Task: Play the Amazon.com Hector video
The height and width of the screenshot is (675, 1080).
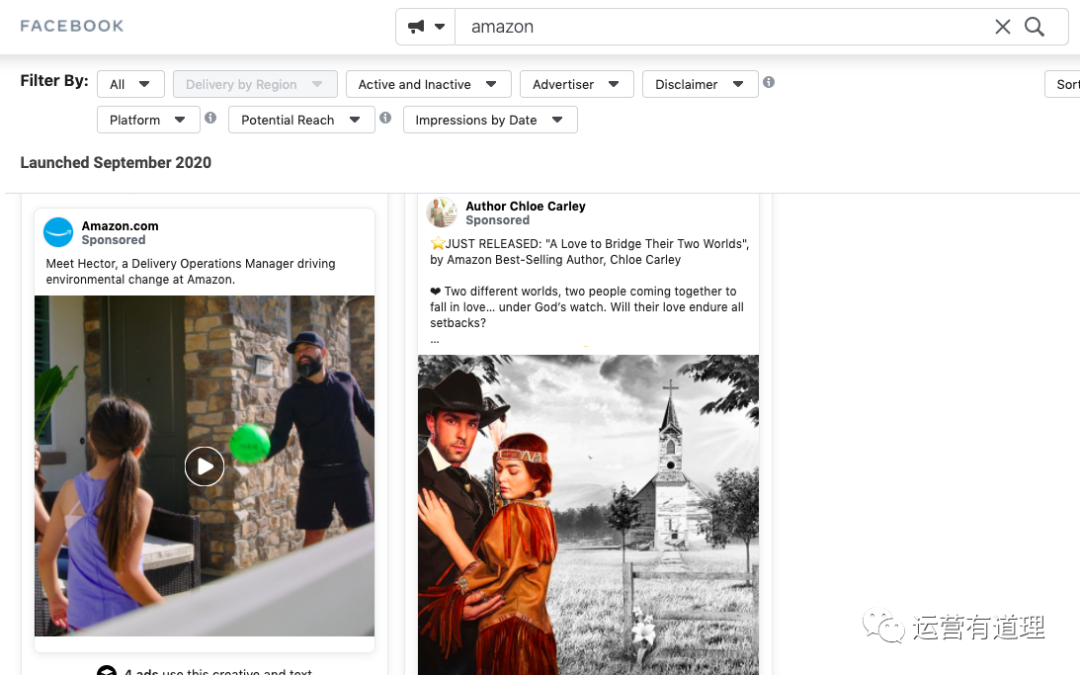Action: [204, 466]
